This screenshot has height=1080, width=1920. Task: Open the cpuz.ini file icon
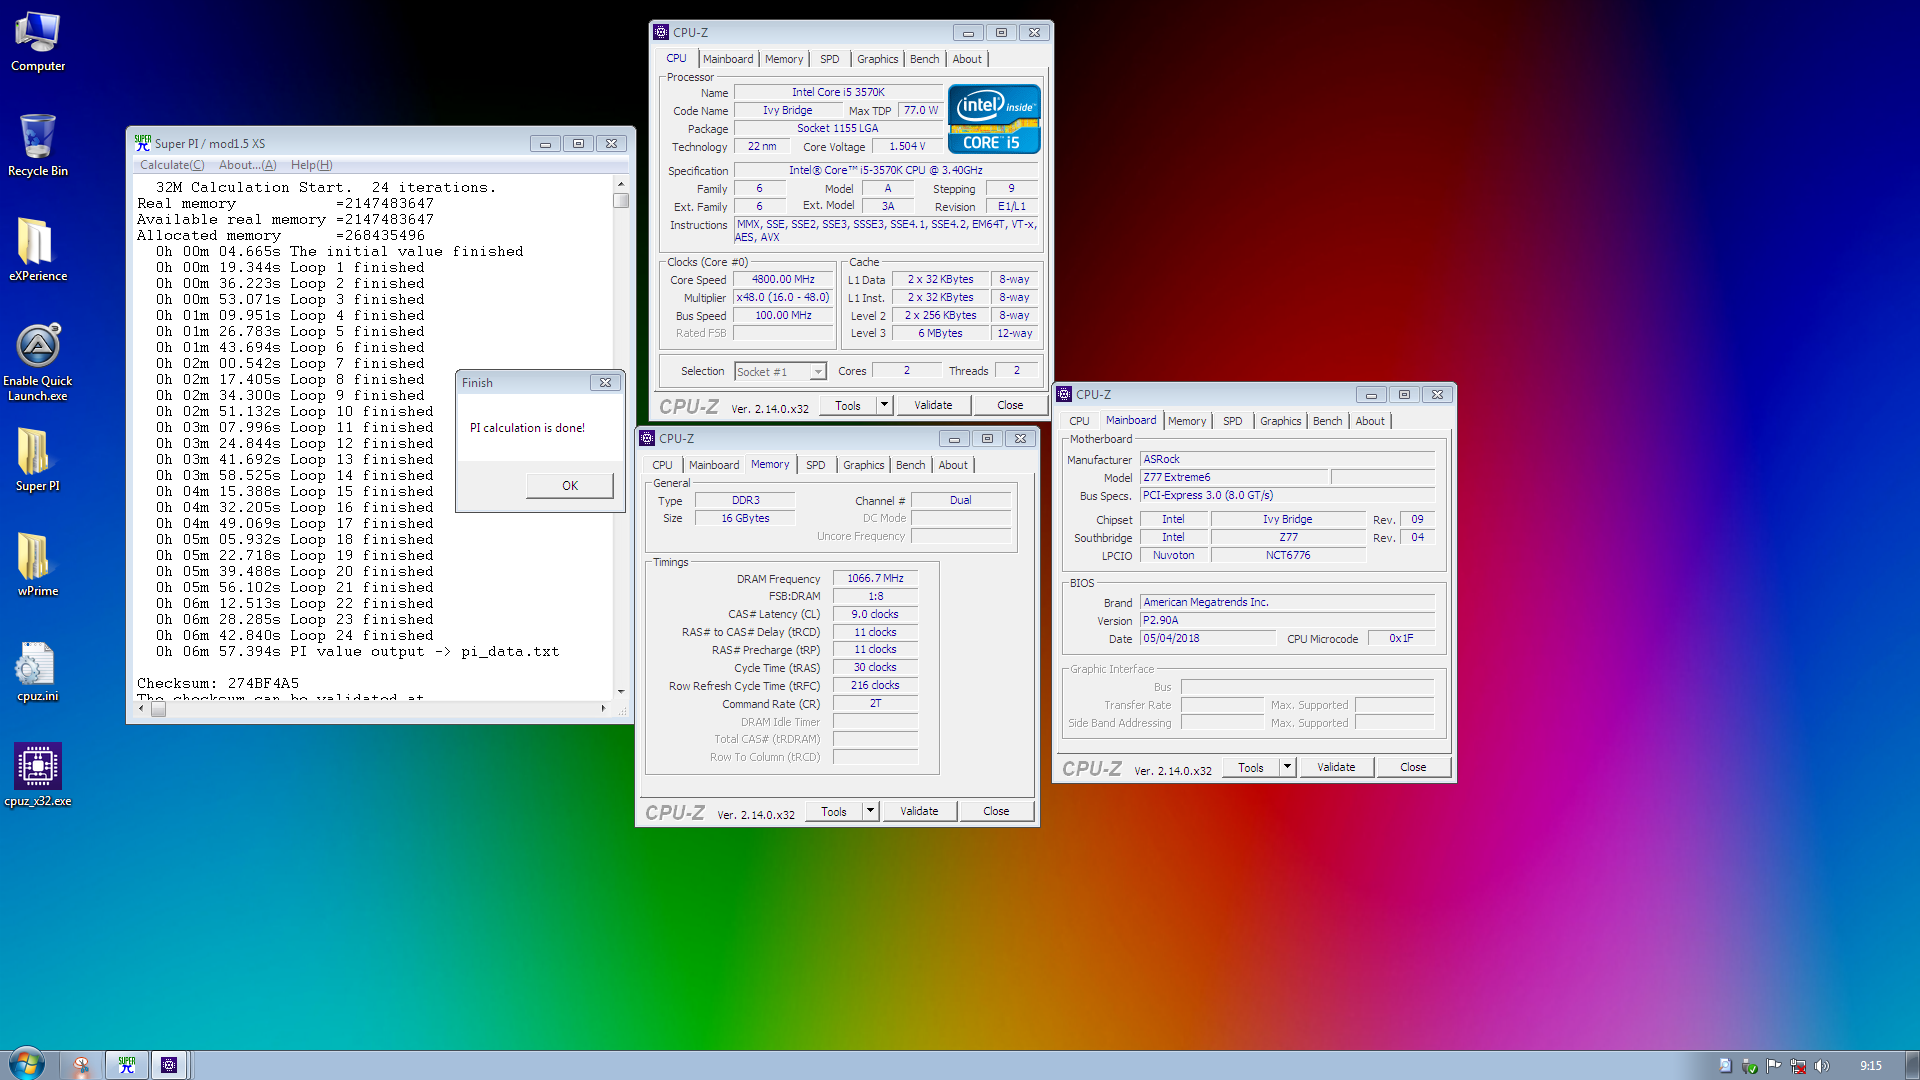(x=38, y=672)
